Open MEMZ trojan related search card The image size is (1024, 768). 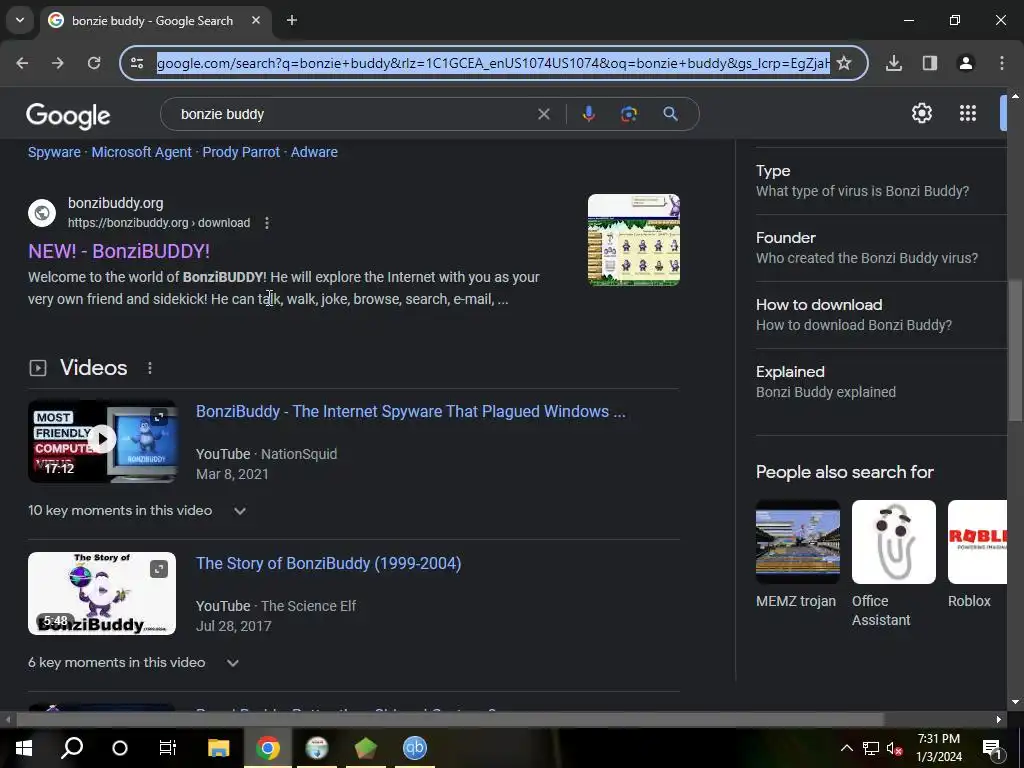(x=797, y=555)
